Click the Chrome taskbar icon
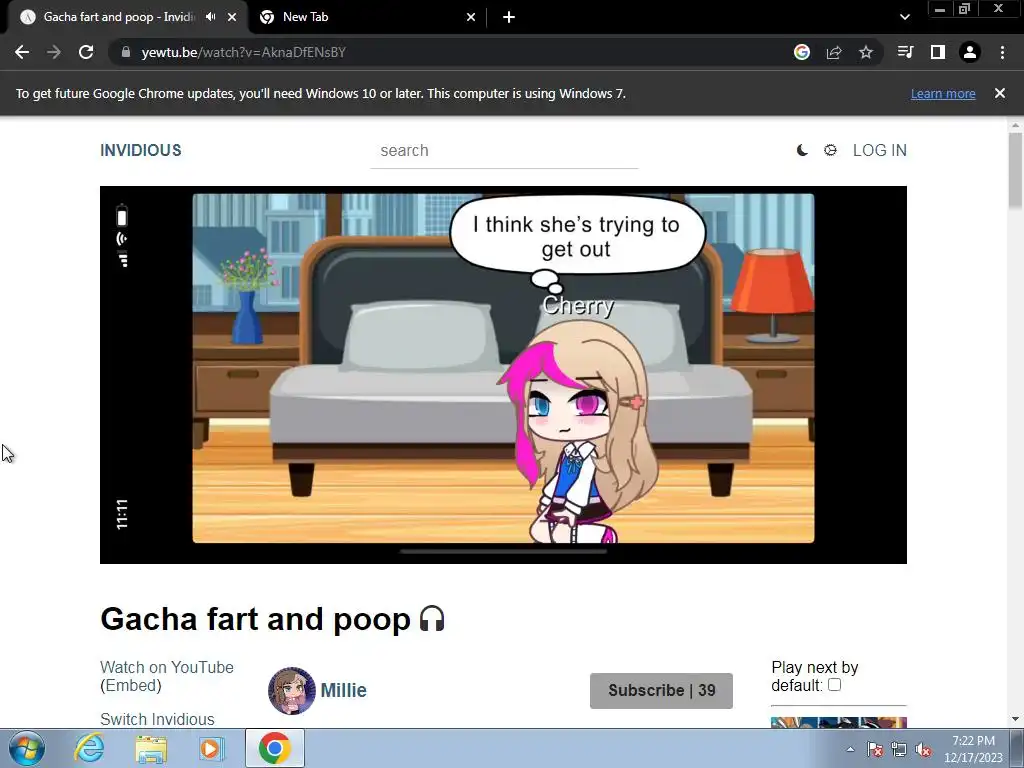This screenshot has width=1024, height=768. (x=274, y=748)
